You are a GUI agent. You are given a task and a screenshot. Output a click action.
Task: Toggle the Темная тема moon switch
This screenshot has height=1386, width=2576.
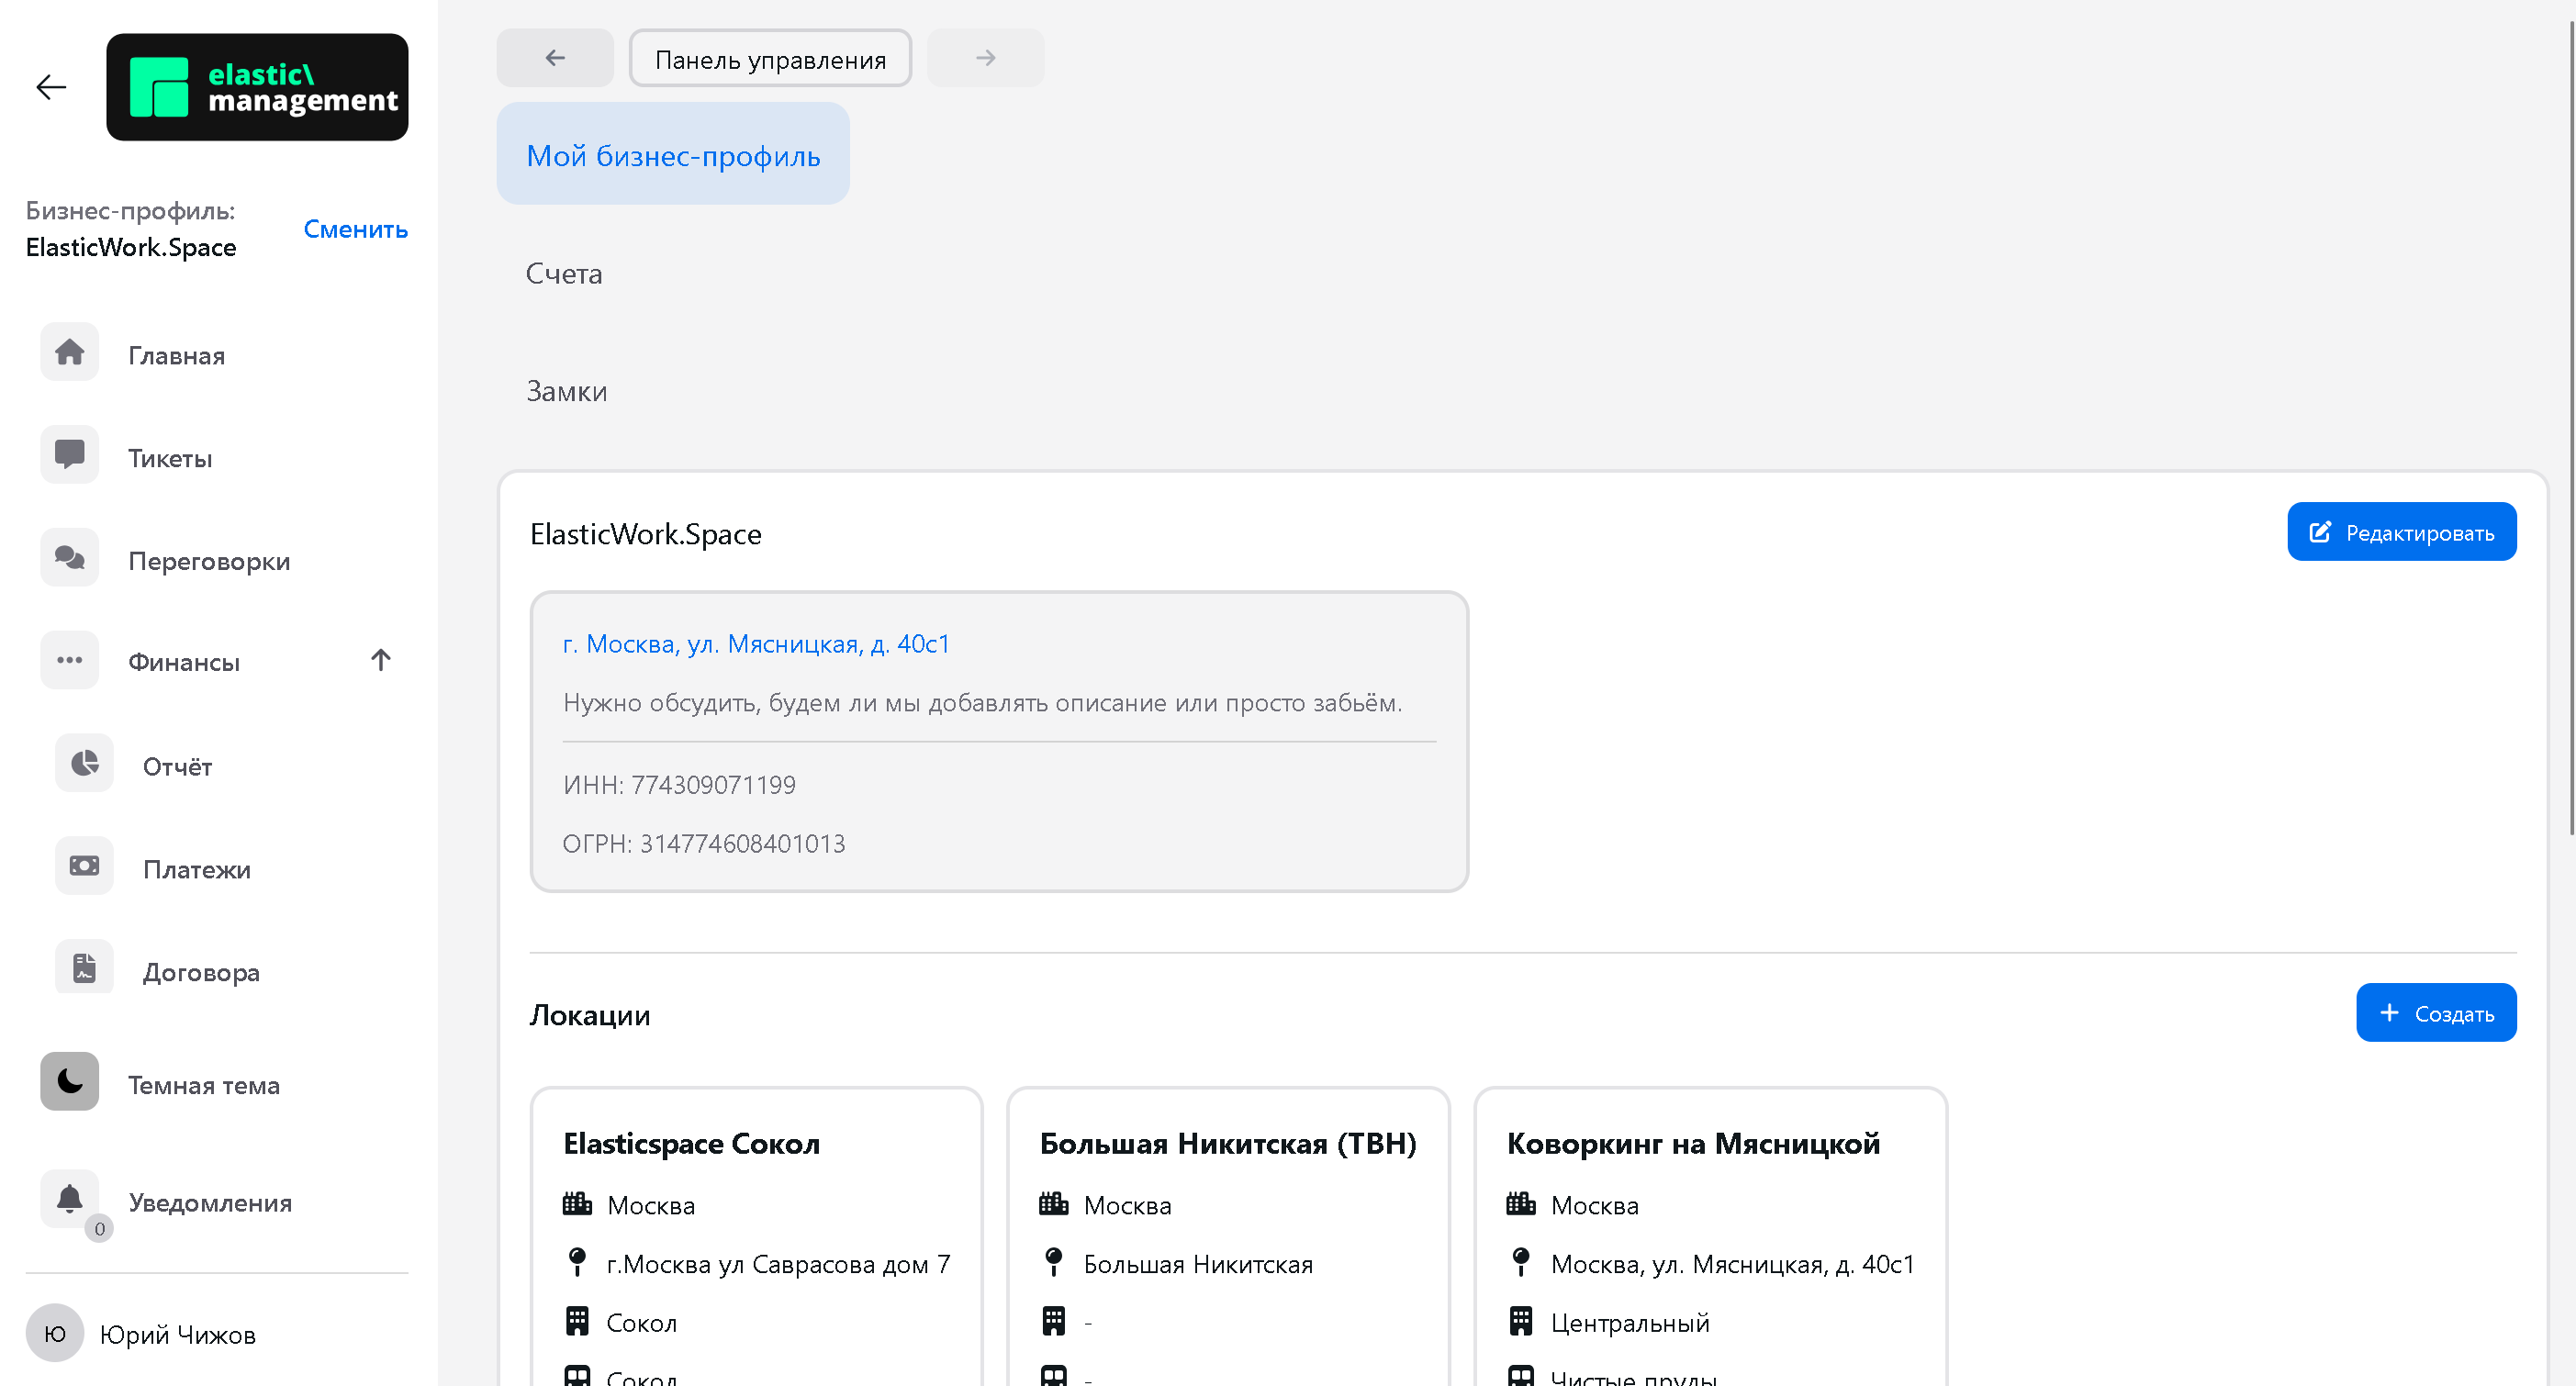69,1081
